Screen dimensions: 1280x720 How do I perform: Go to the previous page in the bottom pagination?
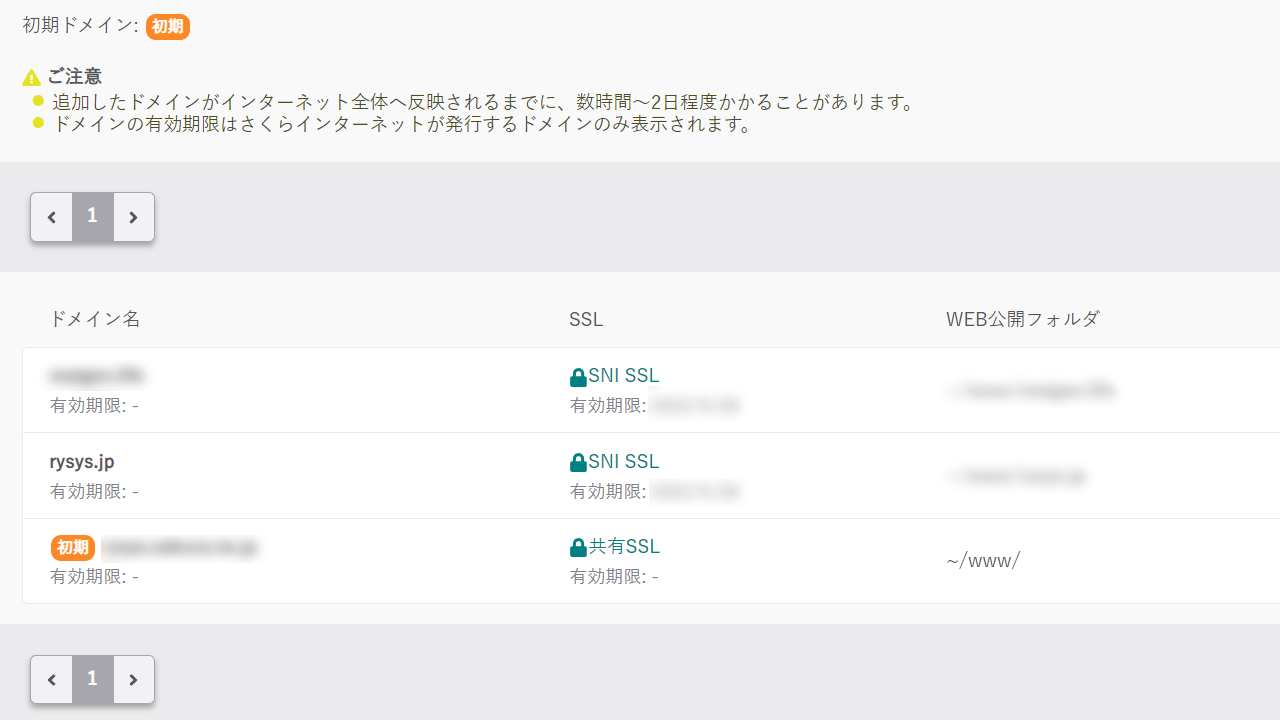pos(52,680)
